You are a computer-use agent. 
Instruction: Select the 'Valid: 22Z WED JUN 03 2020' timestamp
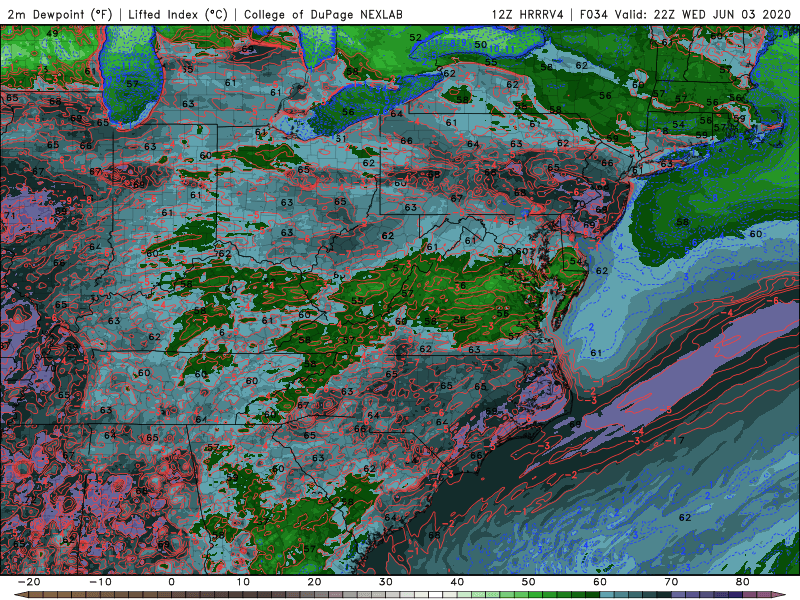tap(703, 15)
